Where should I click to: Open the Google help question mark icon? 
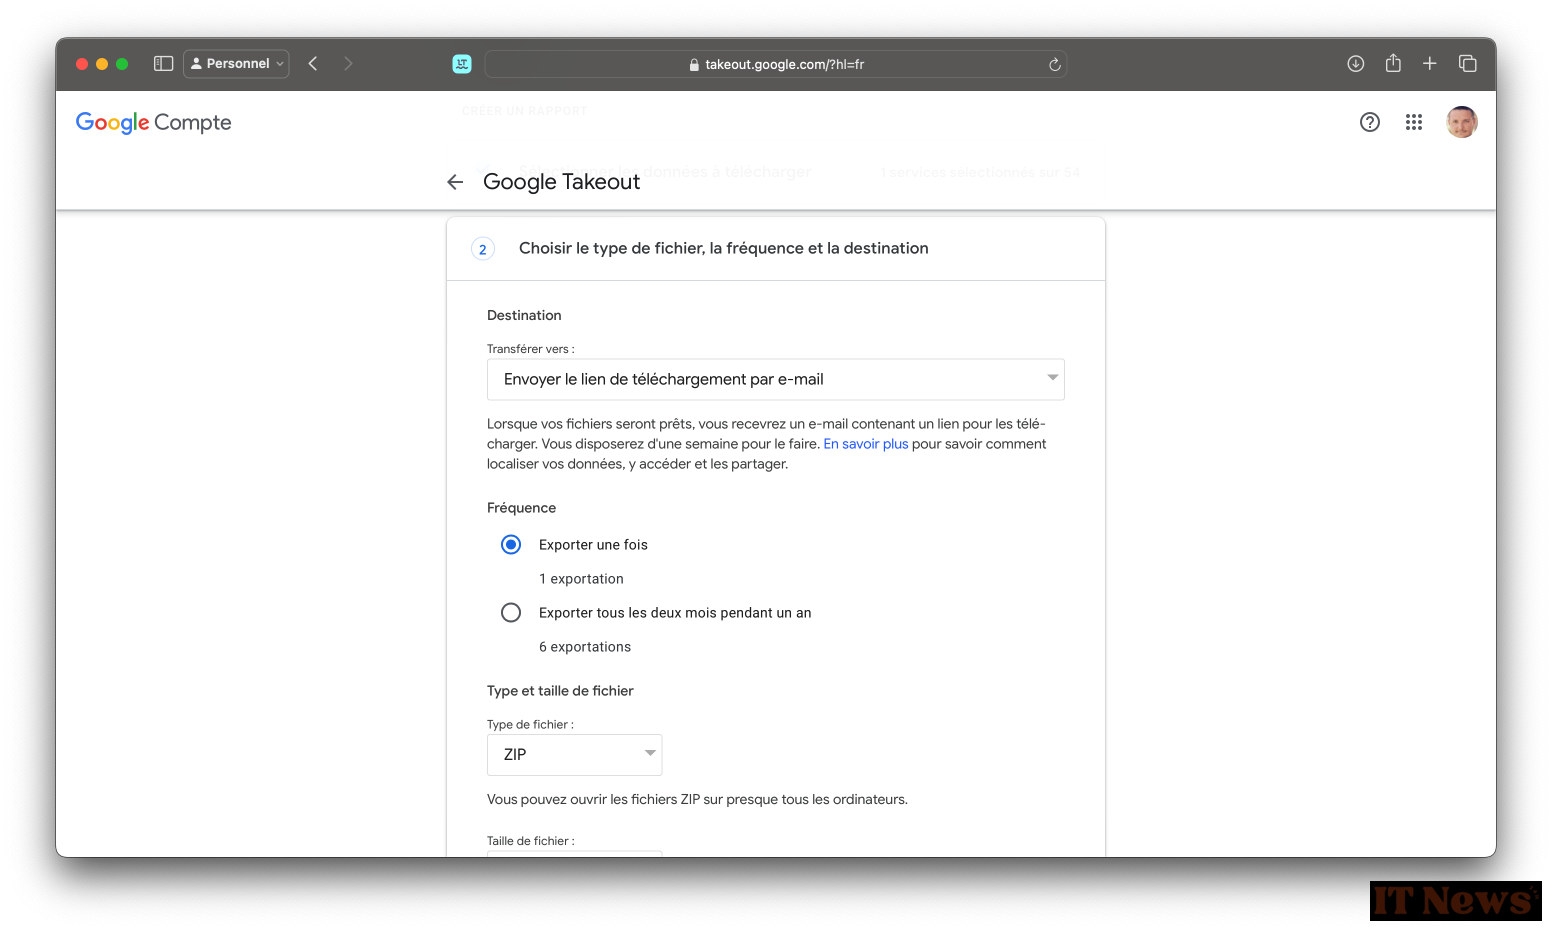pos(1370,122)
